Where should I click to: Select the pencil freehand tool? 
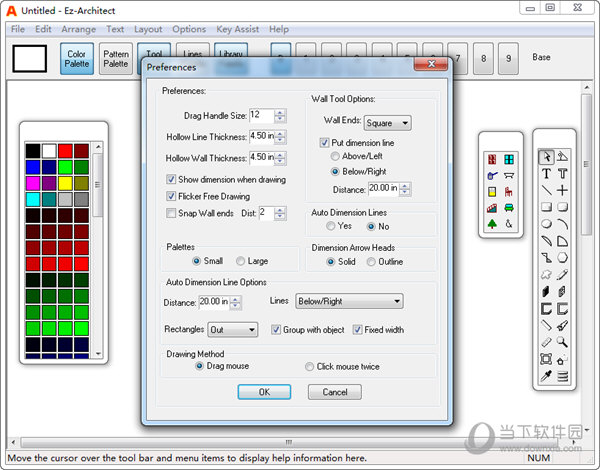click(x=562, y=274)
